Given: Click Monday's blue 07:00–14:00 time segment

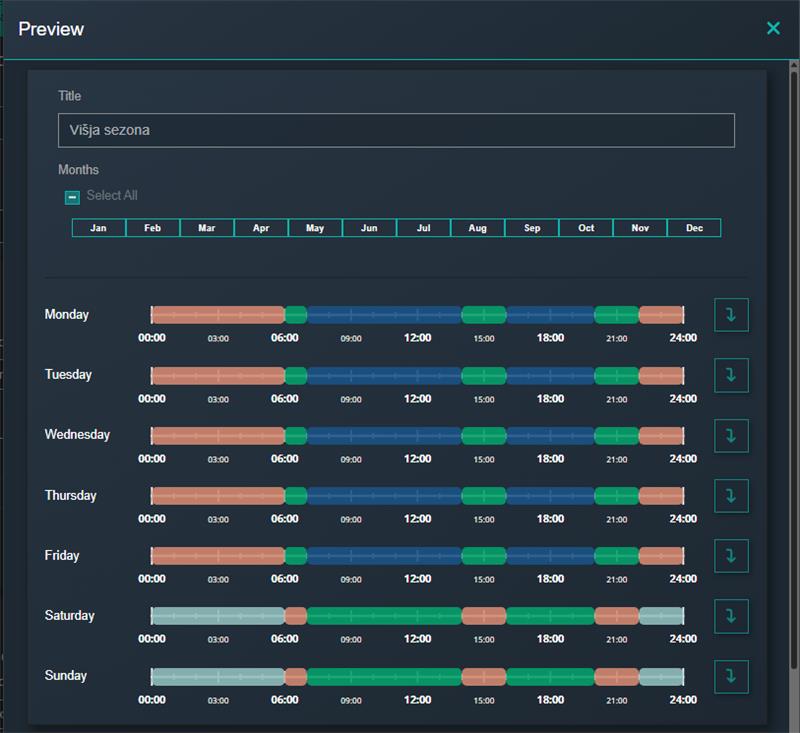Looking at the screenshot, I should (x=384, y=315).
